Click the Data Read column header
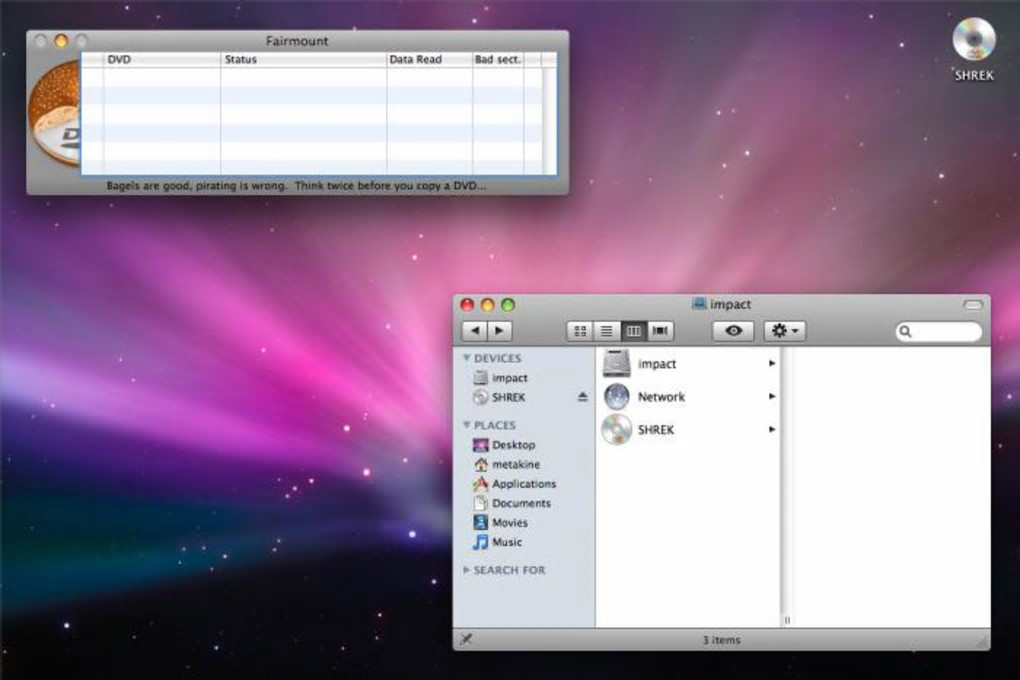 click(429, 59)
